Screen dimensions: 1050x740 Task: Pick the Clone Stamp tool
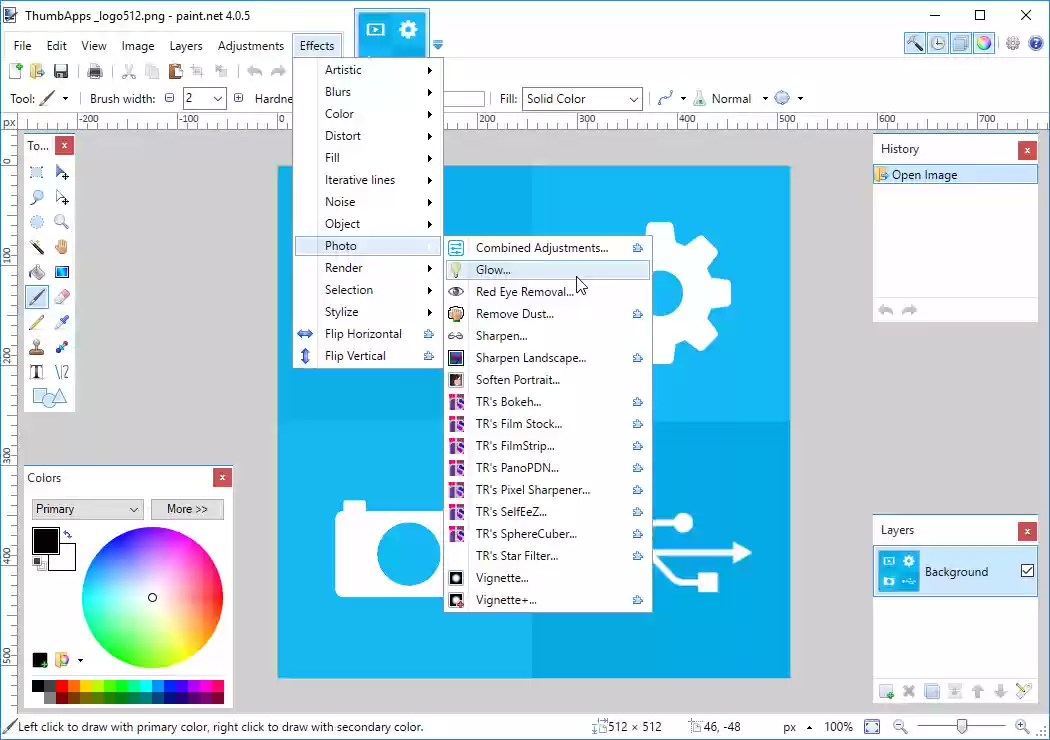(37, 347)
